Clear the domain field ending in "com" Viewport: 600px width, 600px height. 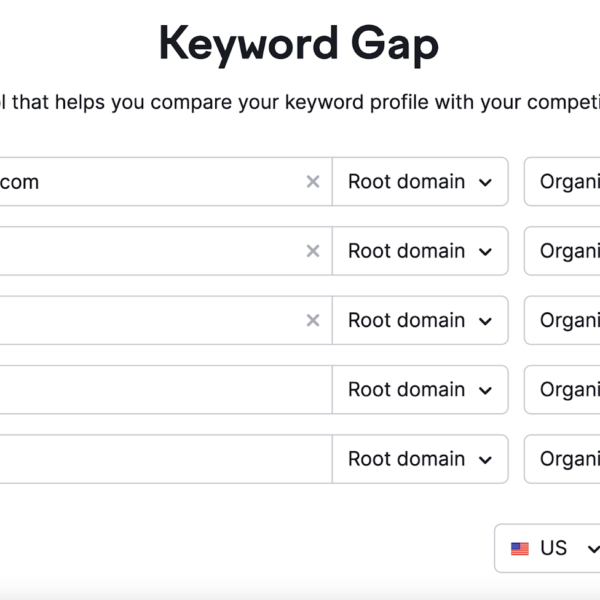pyautogui.click(x=313, y=182)
